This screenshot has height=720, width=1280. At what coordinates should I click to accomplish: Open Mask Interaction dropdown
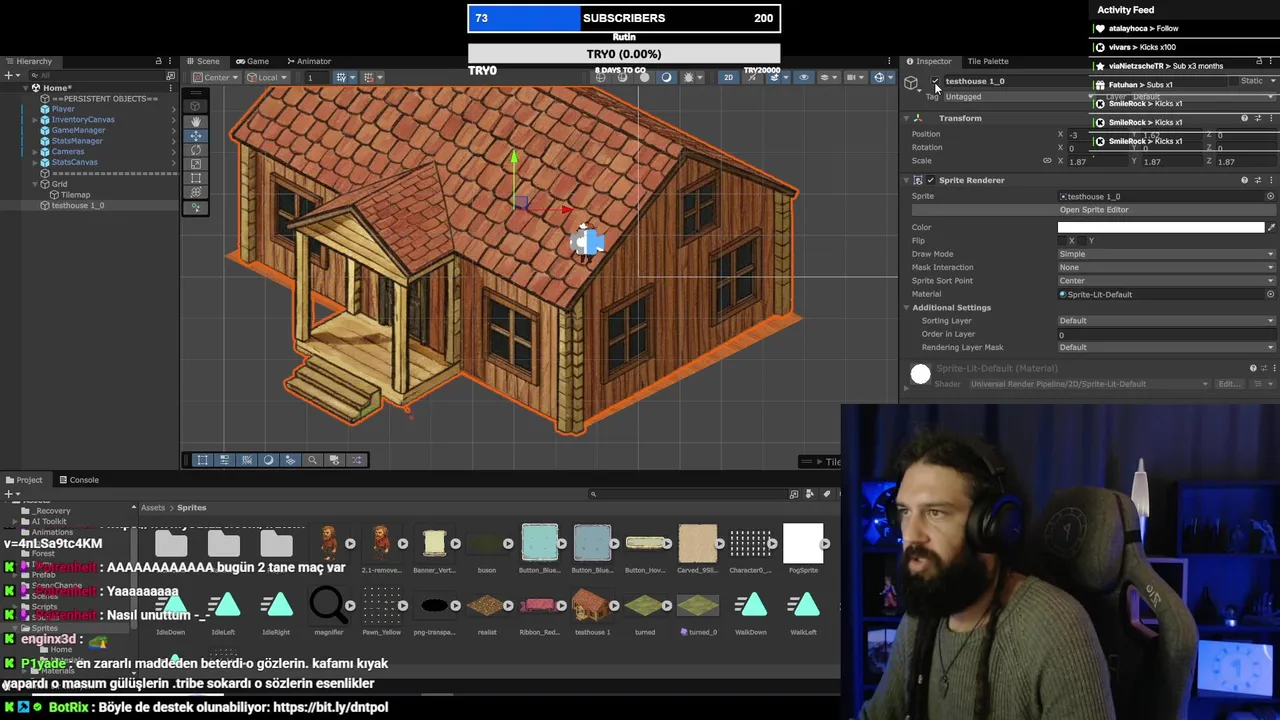coord(1166,267)
